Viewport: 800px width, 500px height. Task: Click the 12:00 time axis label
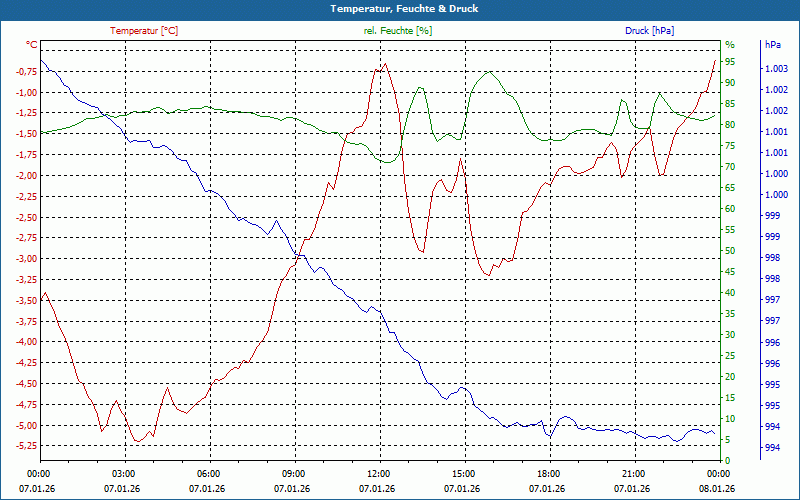(379, 473)
